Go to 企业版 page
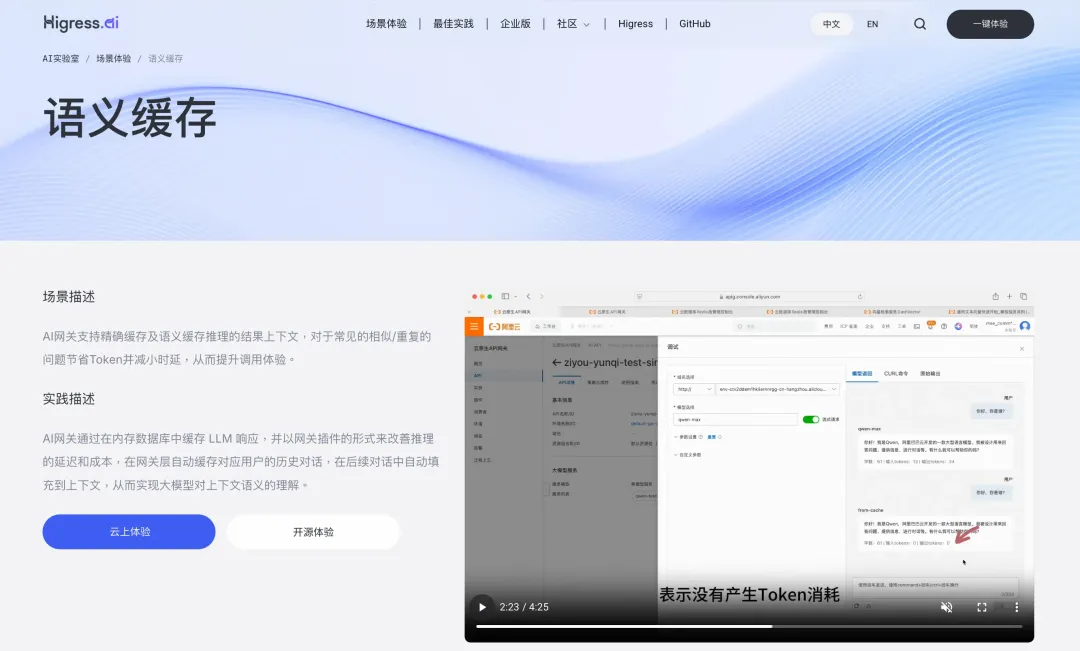The height and width of the screenshot is (651, 1080). tap(515, 23)
